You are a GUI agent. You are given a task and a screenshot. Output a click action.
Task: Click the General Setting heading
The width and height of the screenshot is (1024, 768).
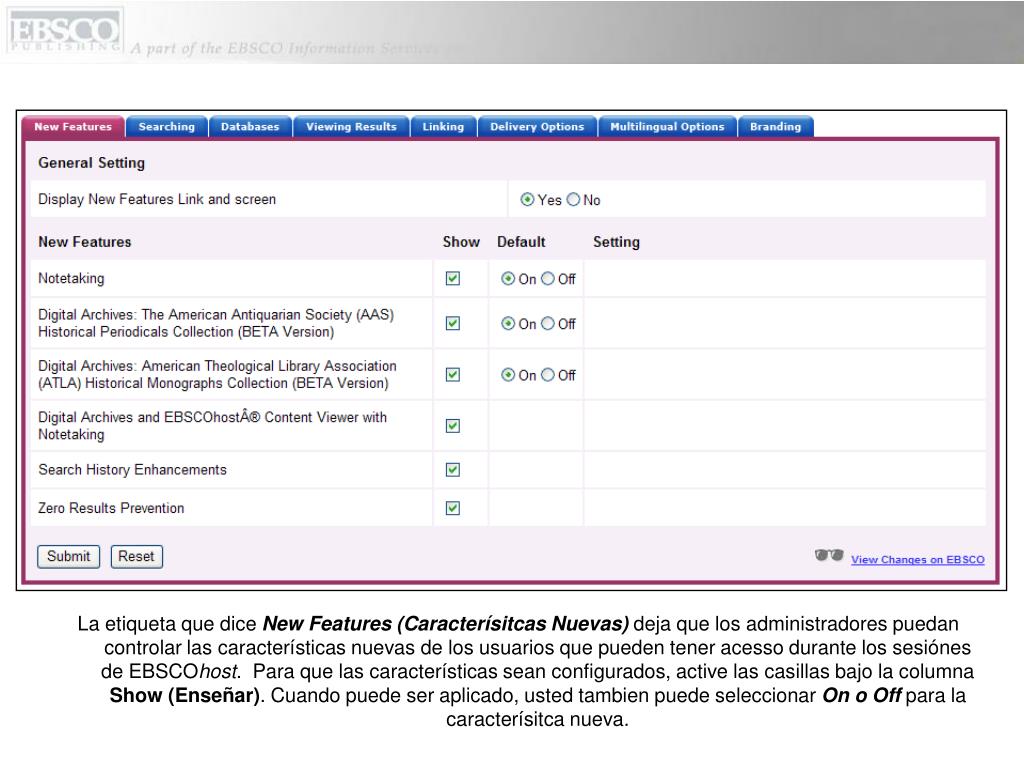91,163
